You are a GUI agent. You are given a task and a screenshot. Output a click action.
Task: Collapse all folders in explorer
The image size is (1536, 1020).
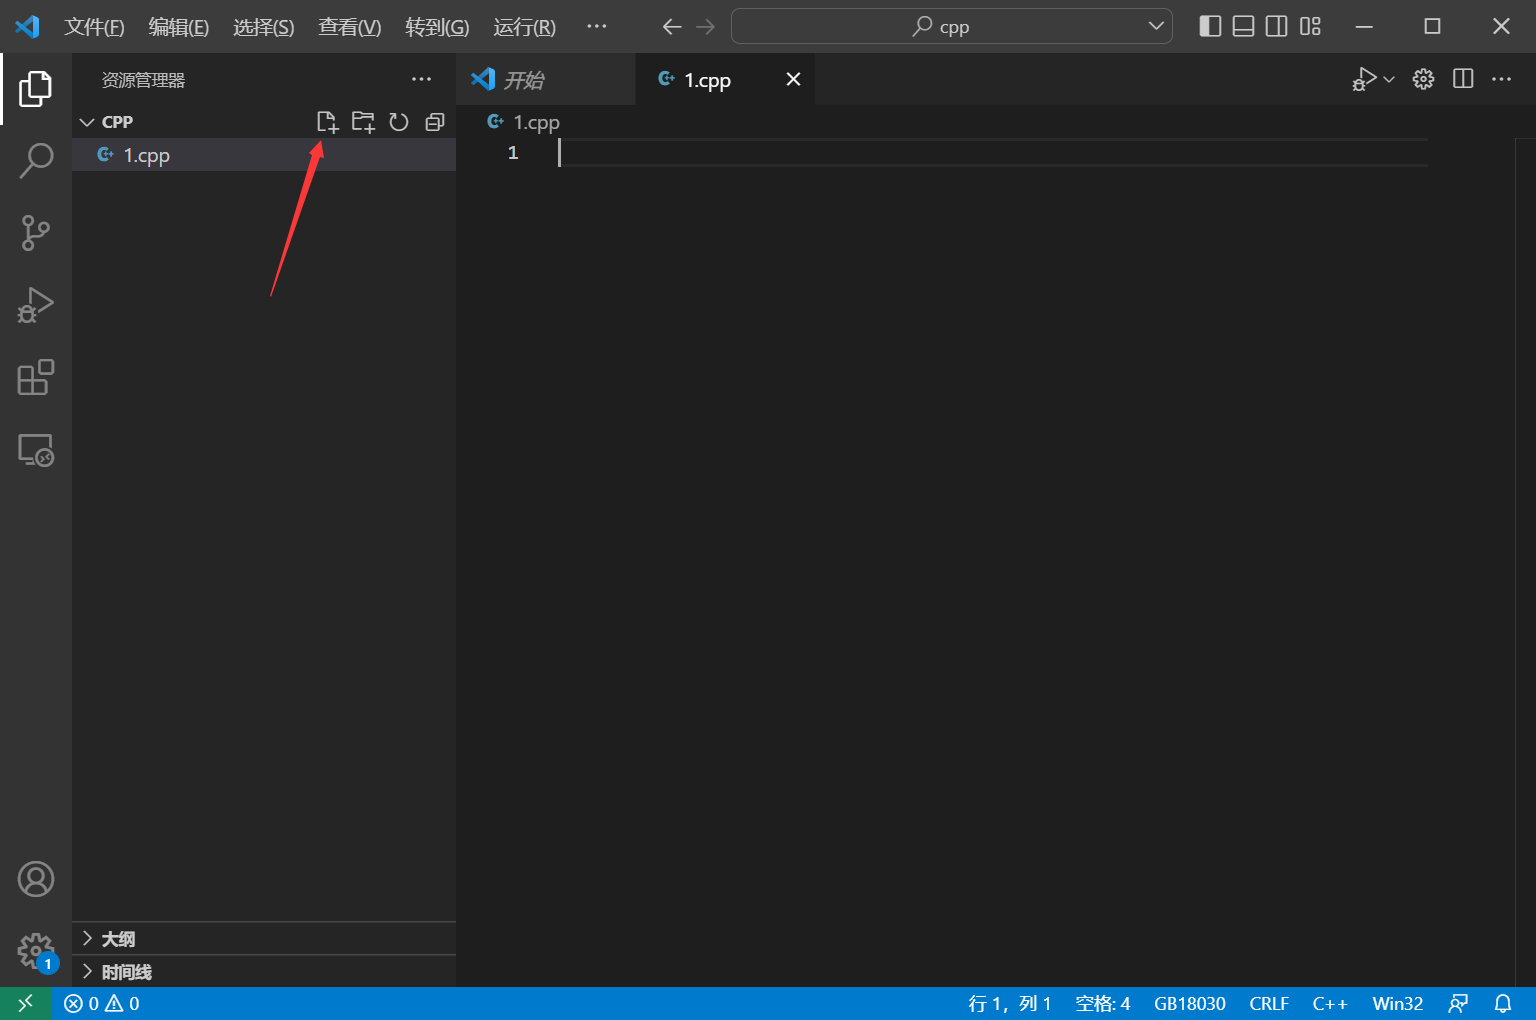click(434, 122)
